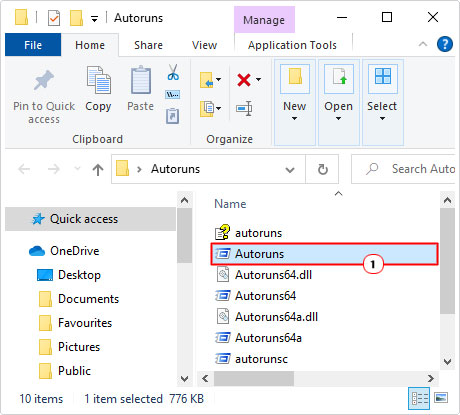460x415 pixels.
Task: Switch to the Share ribbon tab
Action: [148, 45]
